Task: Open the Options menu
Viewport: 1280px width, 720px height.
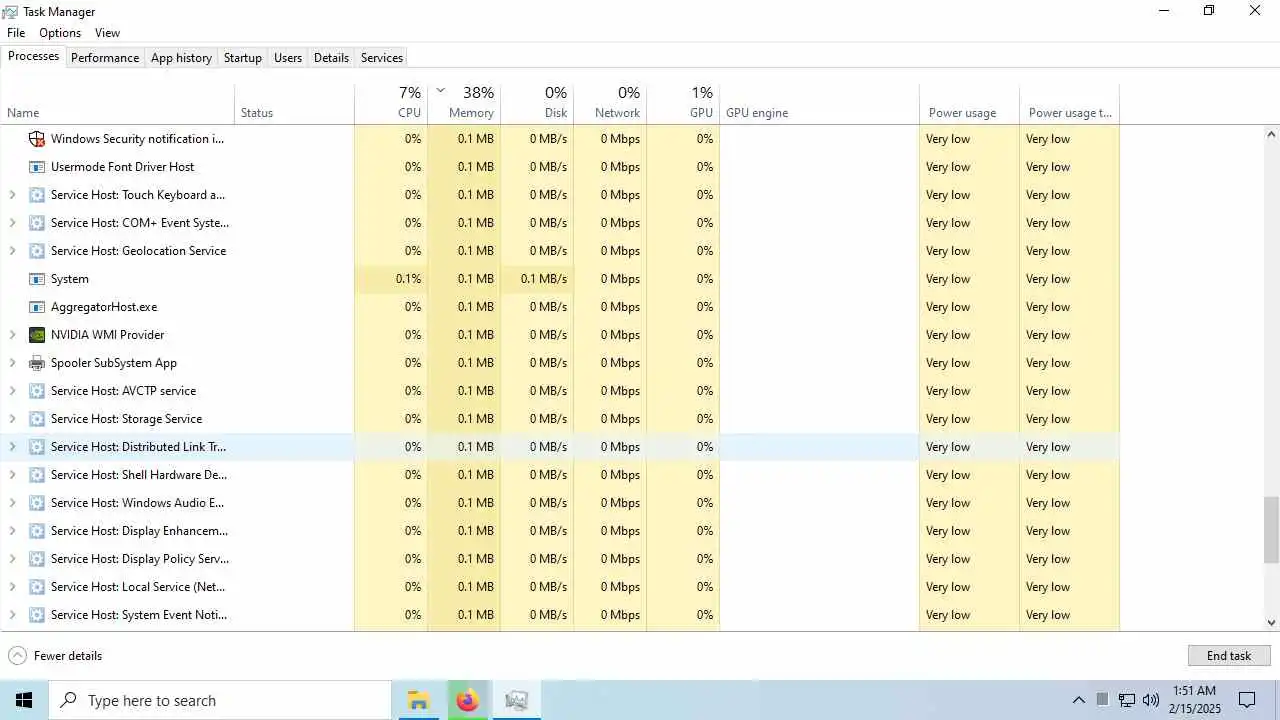Action: 60,33
